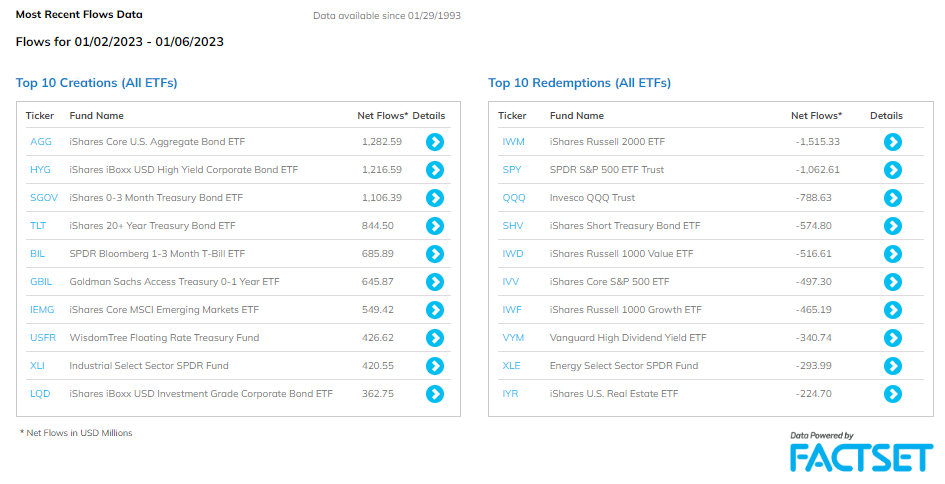Select the flows date range 01/02/2023 - 01/06/2023

(x=149, y=42)
